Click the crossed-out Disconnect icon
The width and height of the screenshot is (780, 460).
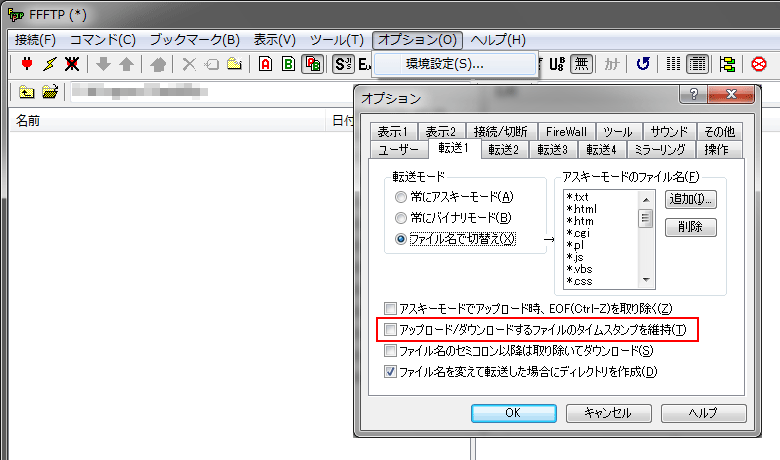[72, 64]
